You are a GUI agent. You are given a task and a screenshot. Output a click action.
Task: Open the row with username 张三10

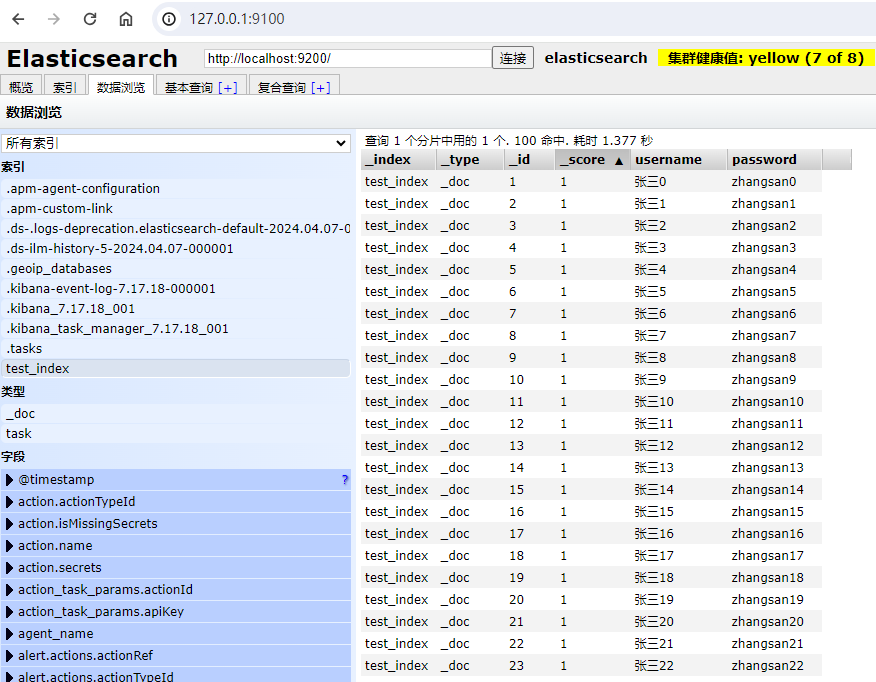click(654, 402)
